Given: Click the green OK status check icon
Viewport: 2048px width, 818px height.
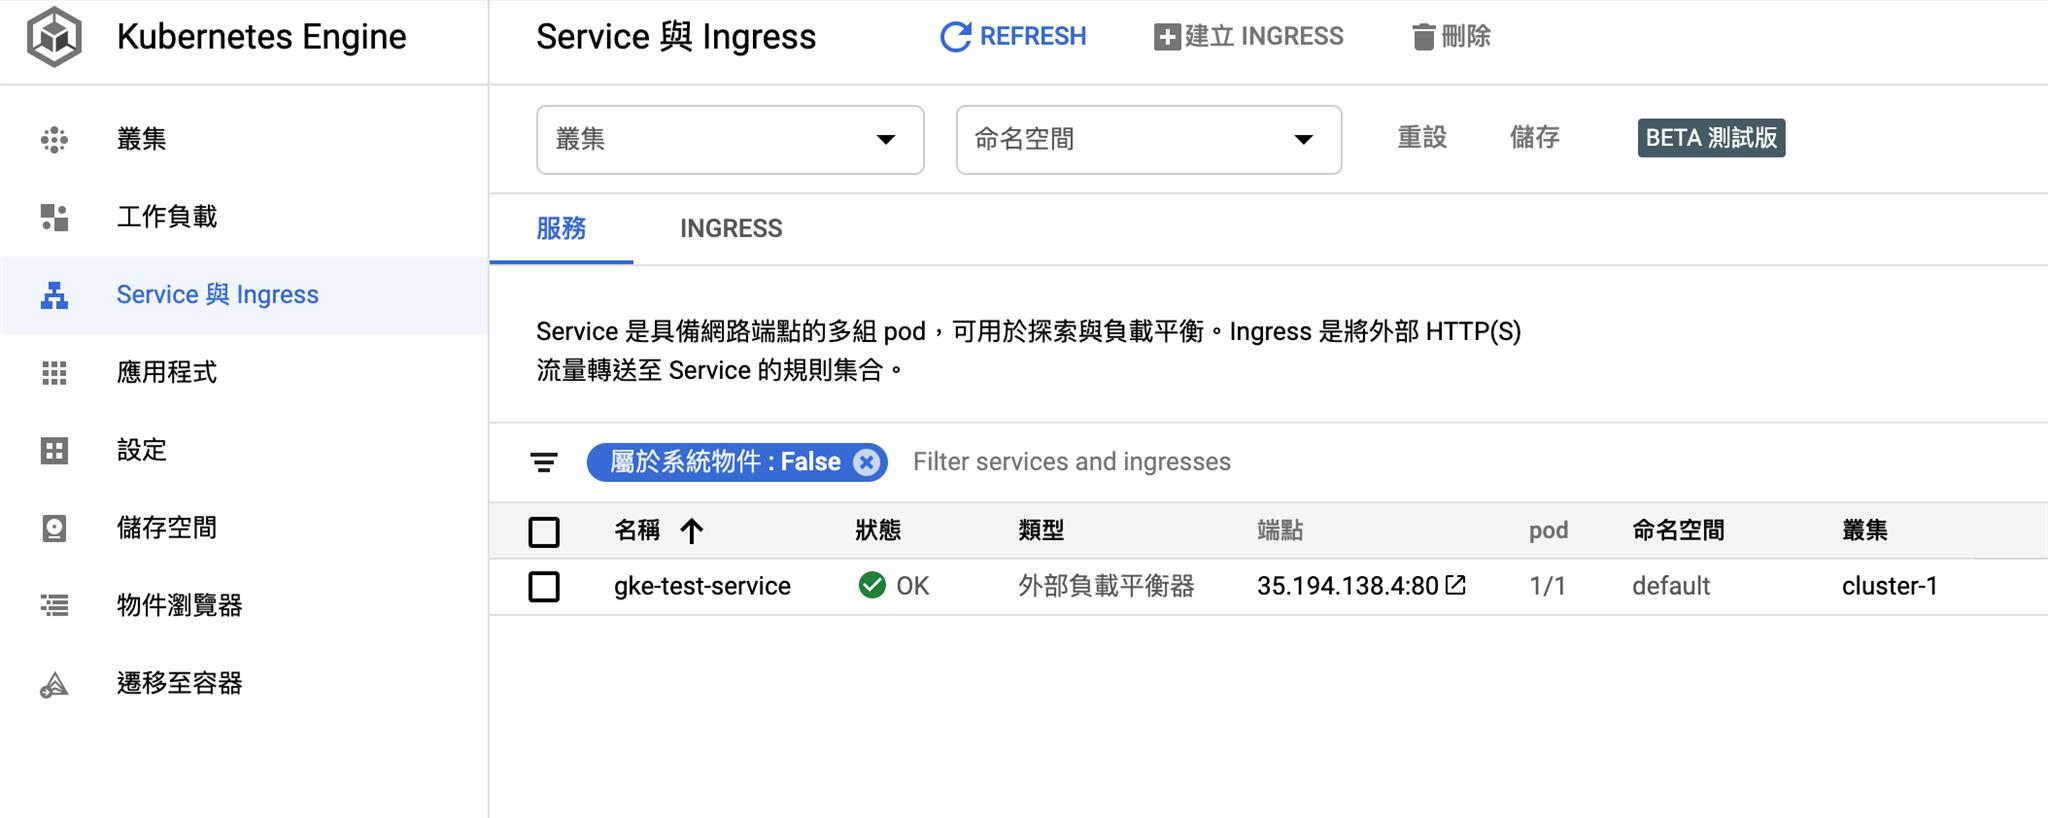Looking at the screenshot, I should (872, 585).
